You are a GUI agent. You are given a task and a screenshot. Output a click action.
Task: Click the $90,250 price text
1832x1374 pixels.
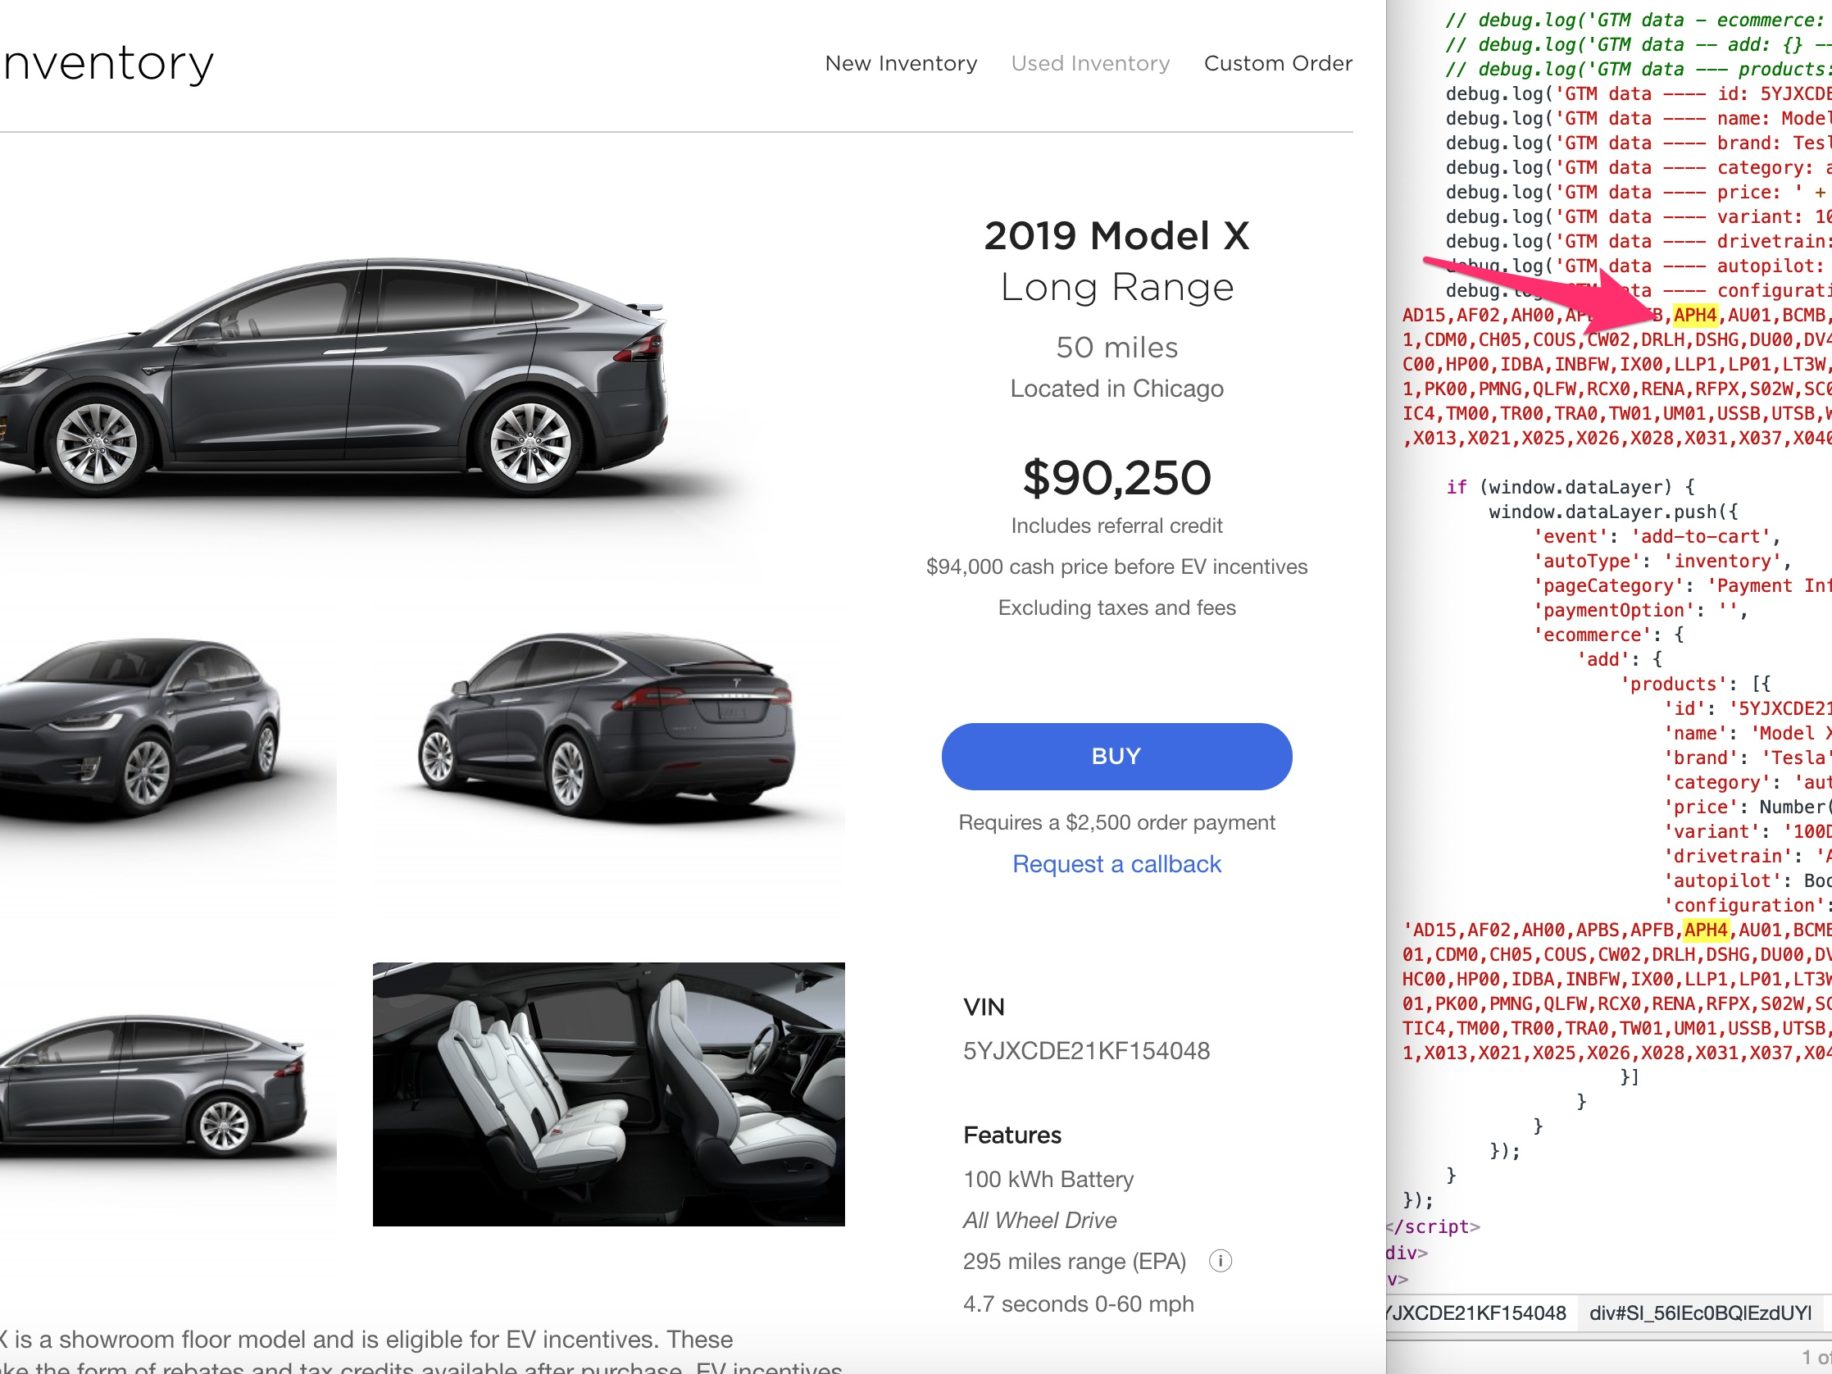[1116, 478]
